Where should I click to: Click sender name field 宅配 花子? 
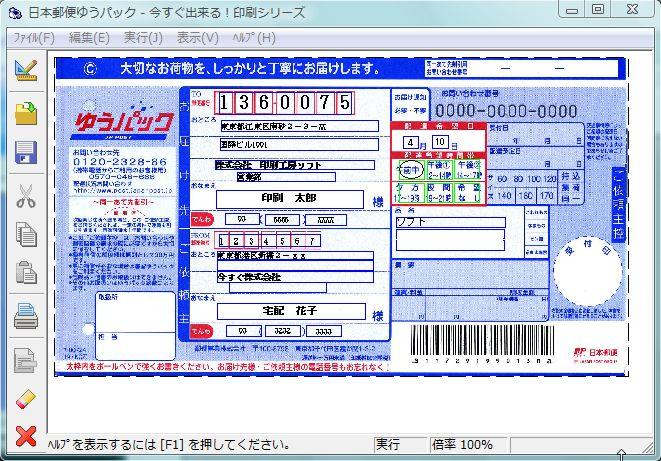[291, 311]
